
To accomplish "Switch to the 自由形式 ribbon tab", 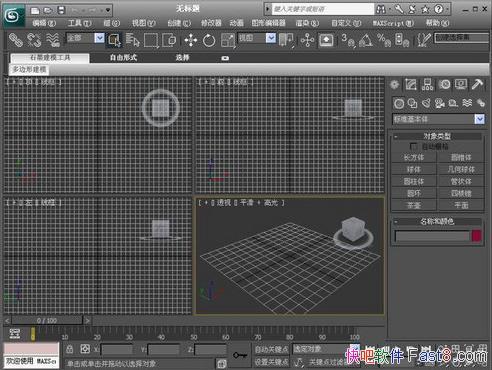I will 123,57.
